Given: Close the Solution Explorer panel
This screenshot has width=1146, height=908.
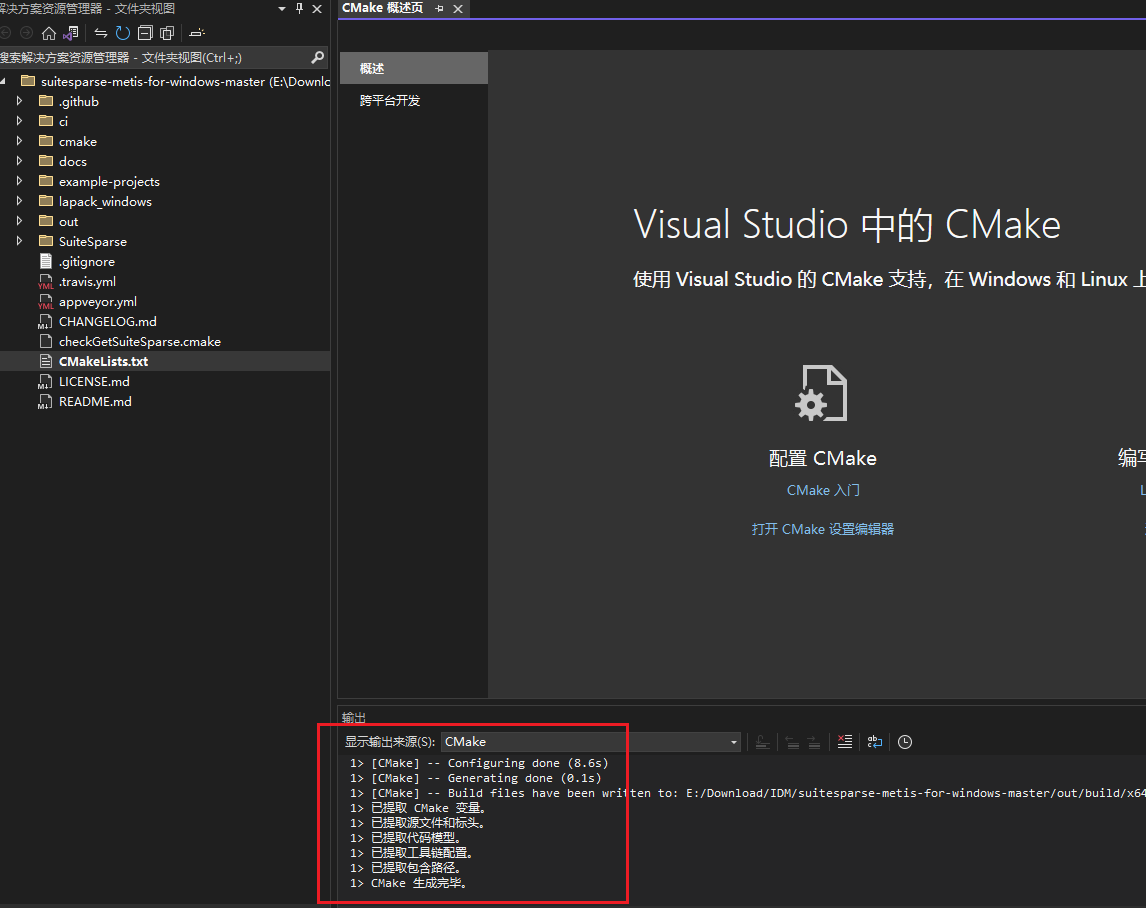Looking at the screenshot, I should 317,9.
